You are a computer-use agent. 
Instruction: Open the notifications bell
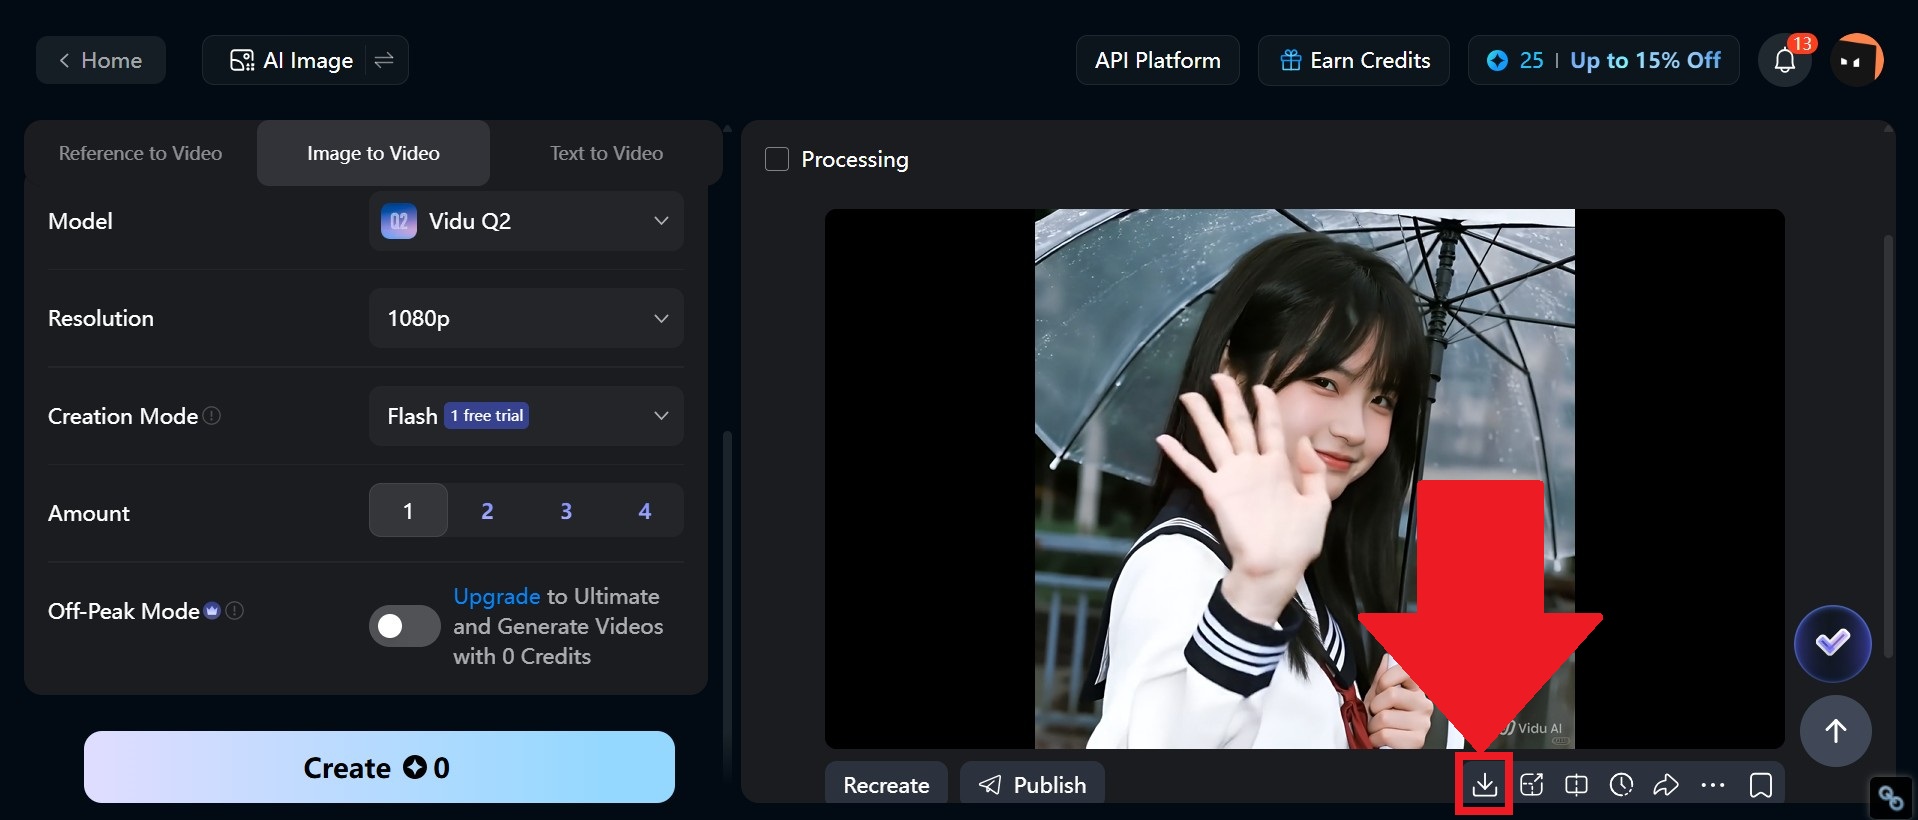(1785, 61)
